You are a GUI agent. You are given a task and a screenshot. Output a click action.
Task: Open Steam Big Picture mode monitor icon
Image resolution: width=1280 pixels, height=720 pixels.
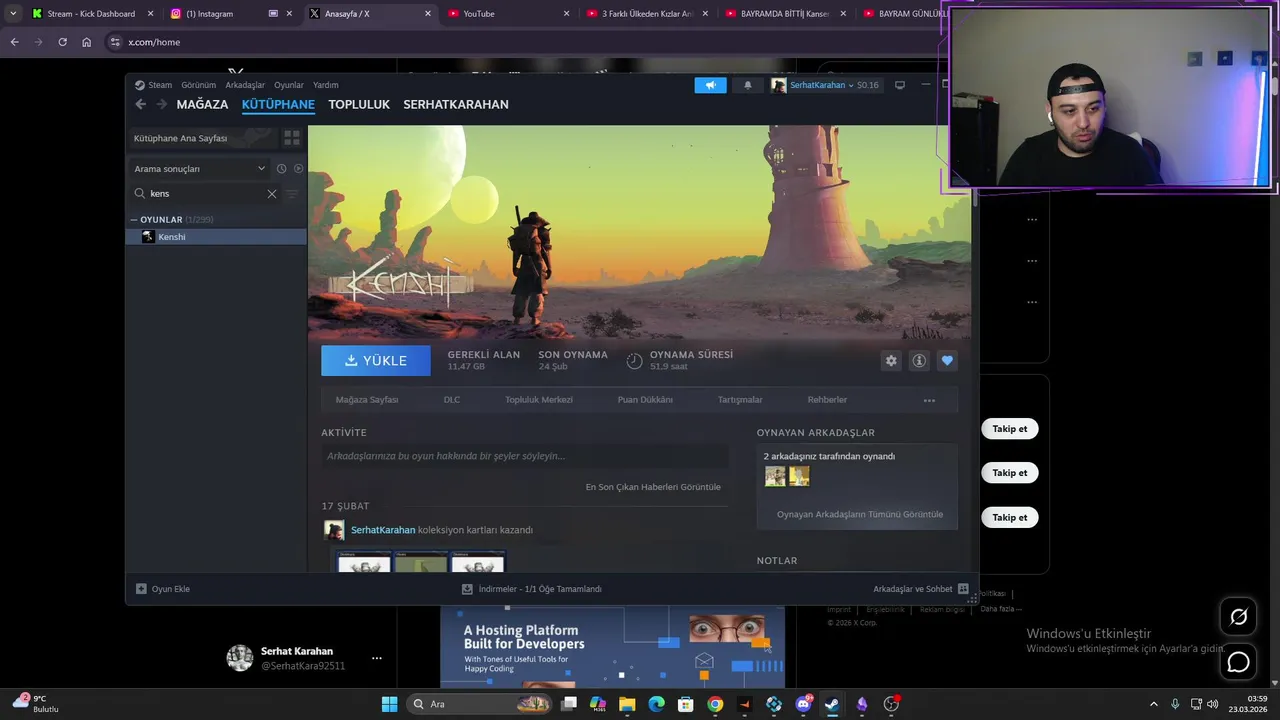click(899, 85)
